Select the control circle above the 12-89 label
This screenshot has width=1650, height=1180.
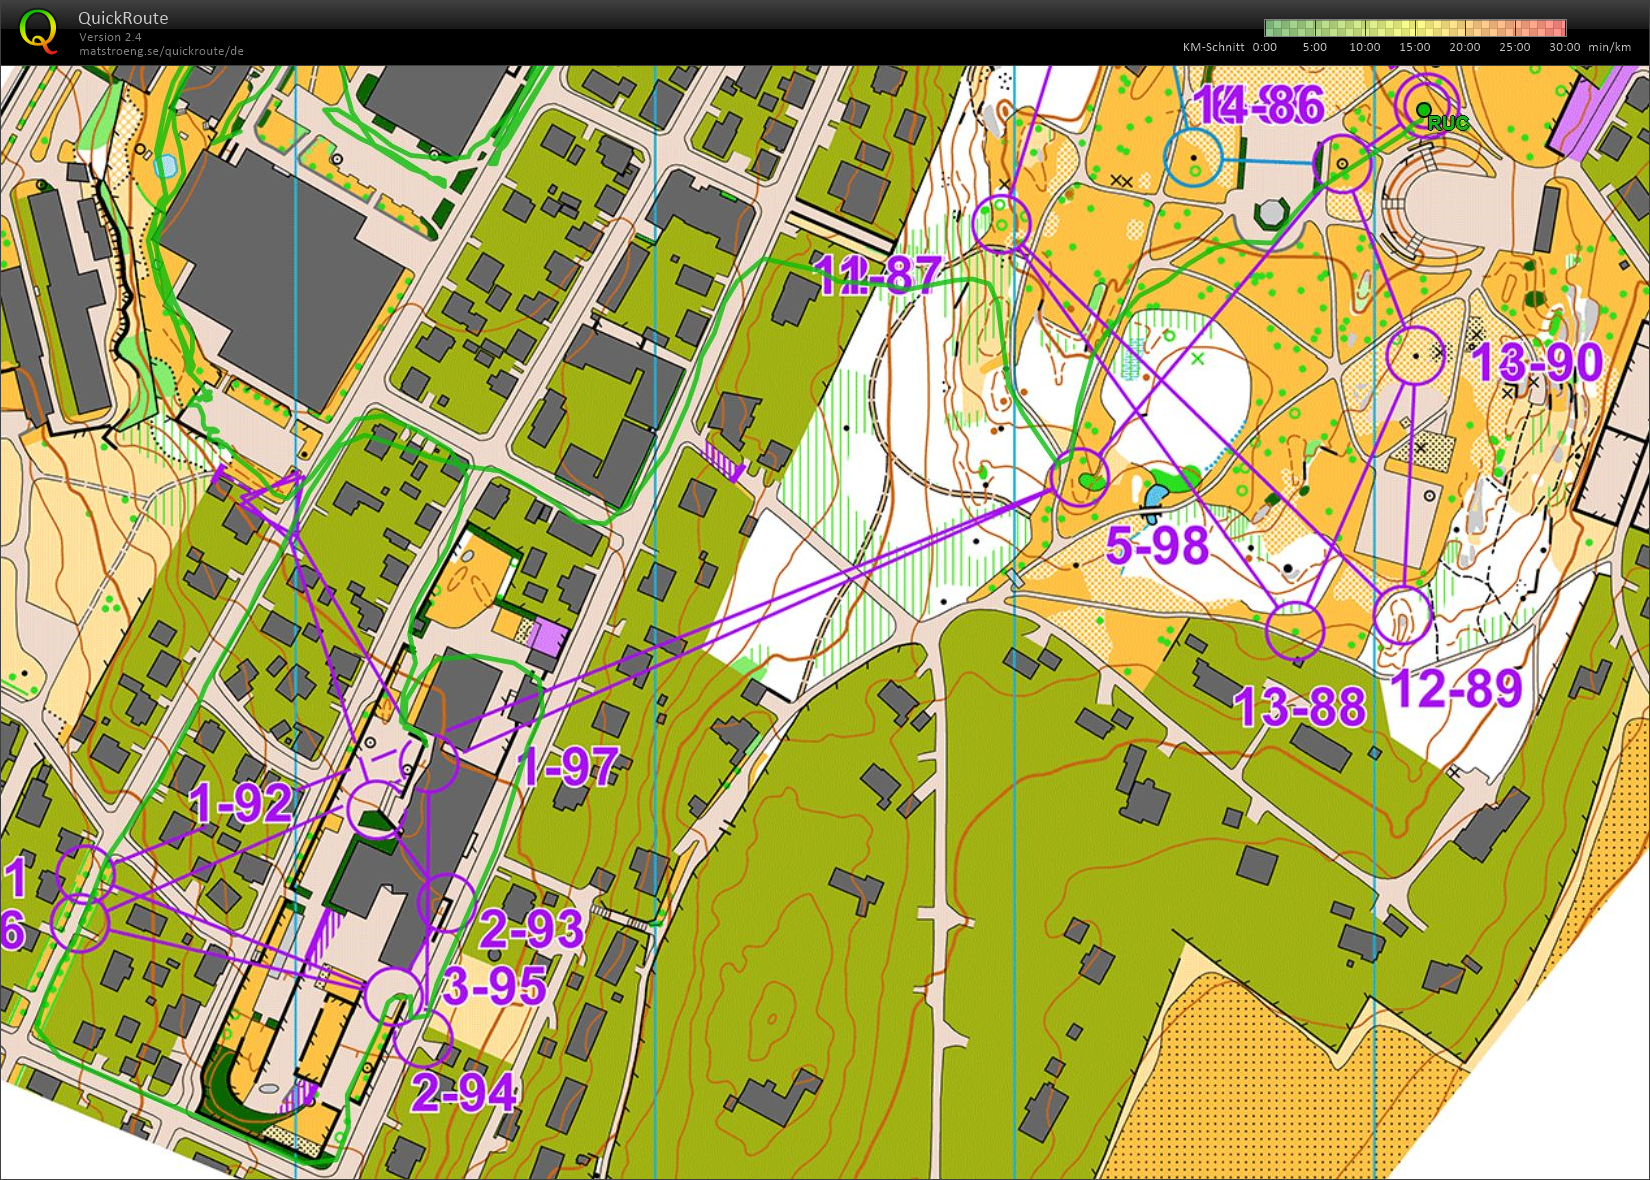1402,615
